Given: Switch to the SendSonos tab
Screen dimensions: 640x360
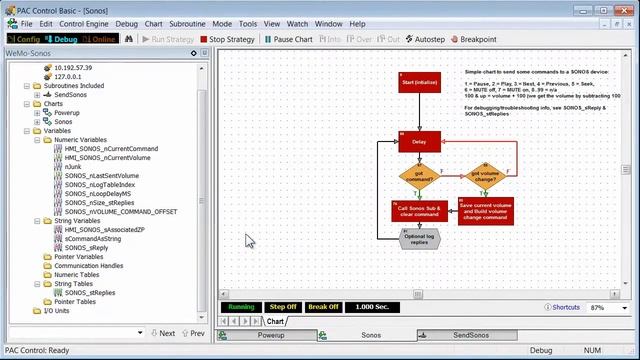Looking at the screenshot, I should [467, 335].
